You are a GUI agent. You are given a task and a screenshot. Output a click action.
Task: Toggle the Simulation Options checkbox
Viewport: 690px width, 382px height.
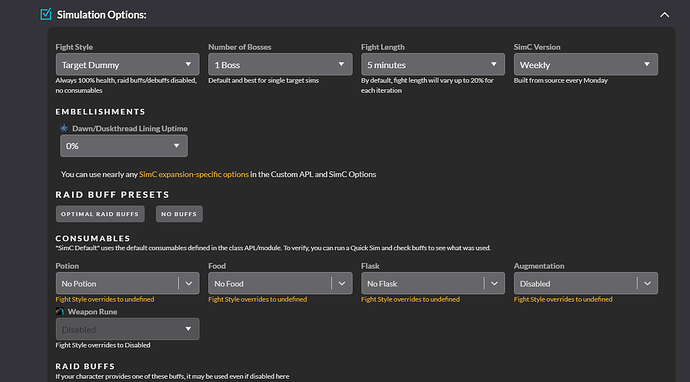(46, 15)
